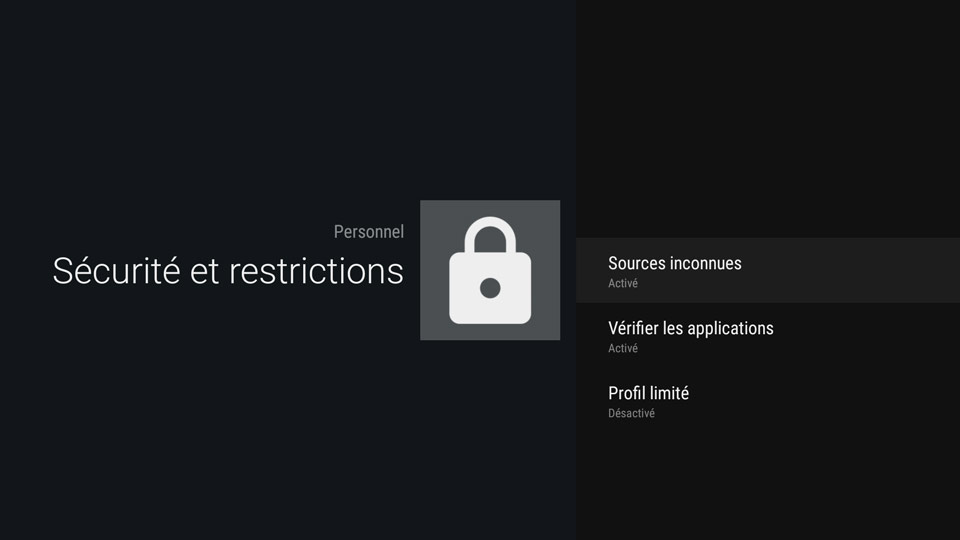Screen dimensions: 960x540
Task: Expand the Profil limité options
Action: point(768,400)
